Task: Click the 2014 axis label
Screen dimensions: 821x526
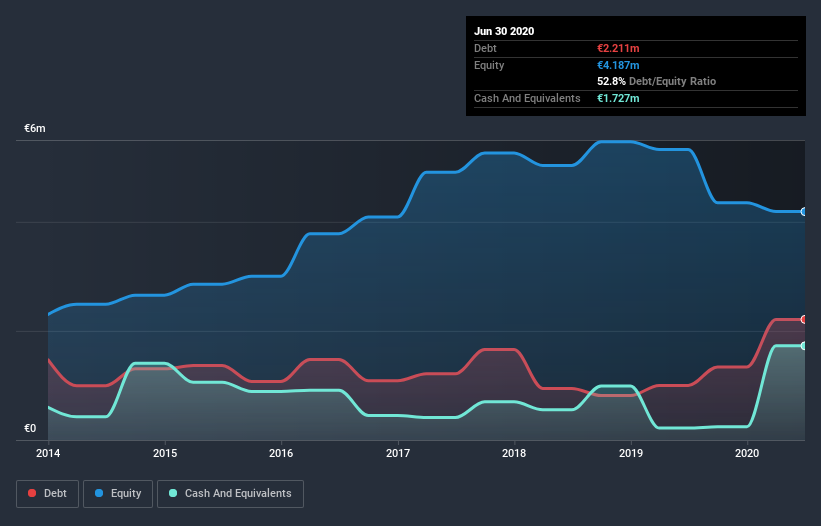Action: tap(48, 453)
